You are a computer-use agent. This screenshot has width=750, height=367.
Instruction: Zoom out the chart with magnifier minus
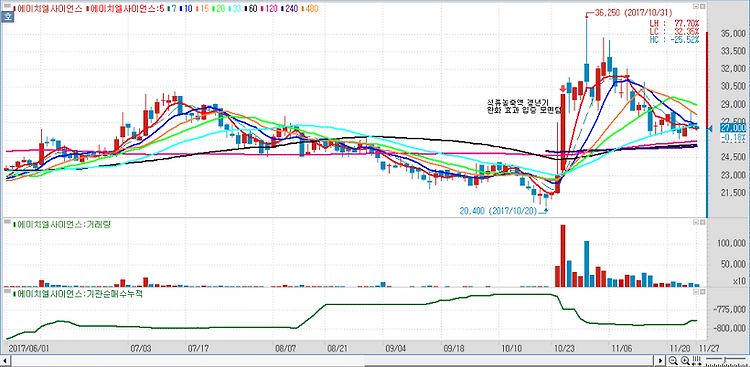coord(673,360)
